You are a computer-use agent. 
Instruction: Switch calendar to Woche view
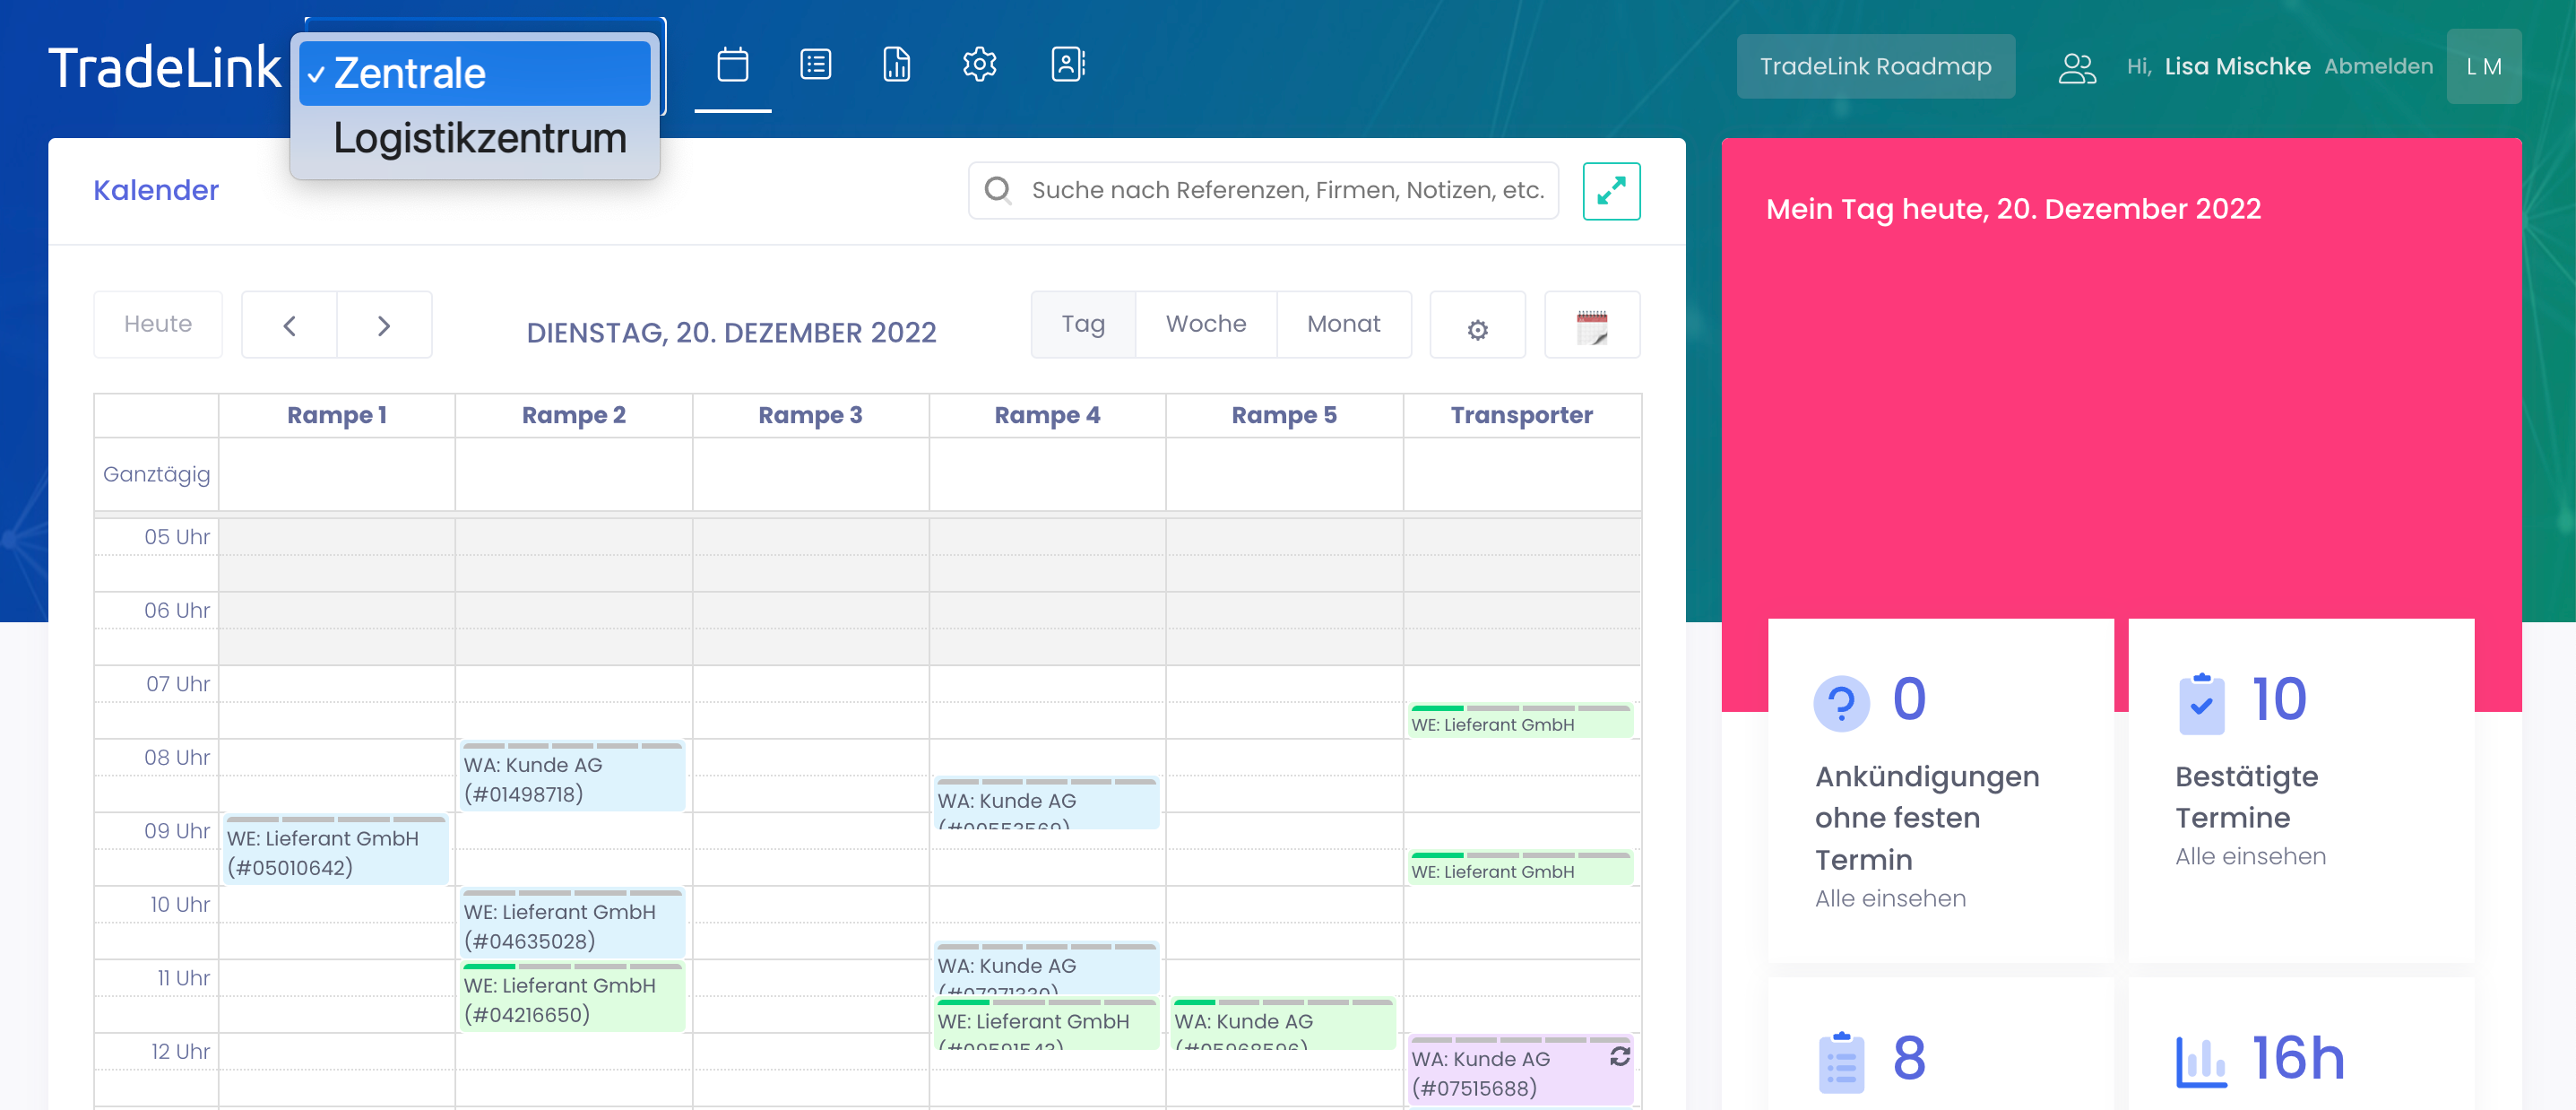1205,325
